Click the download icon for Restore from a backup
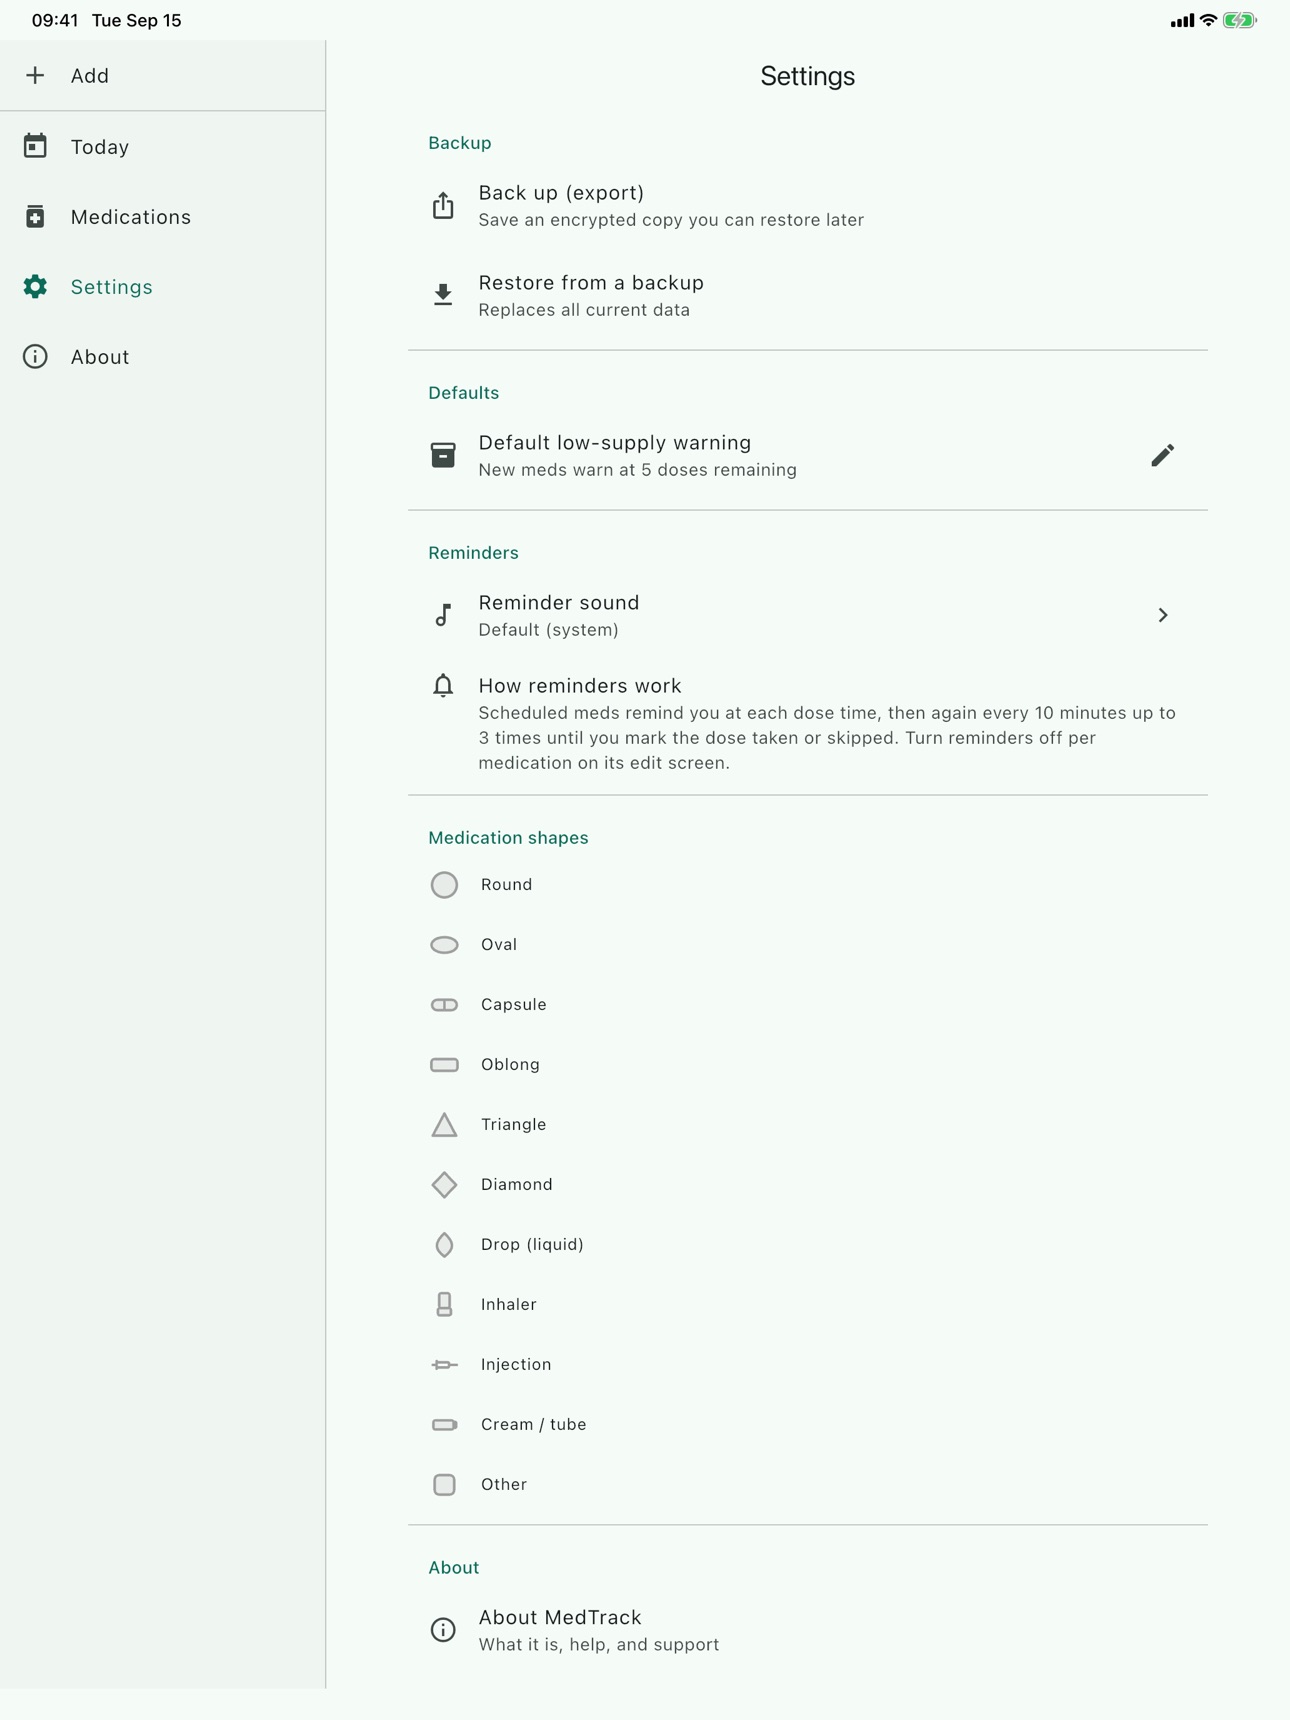The width and height of the screenshot is (1290, 1720). click(443, 295)
